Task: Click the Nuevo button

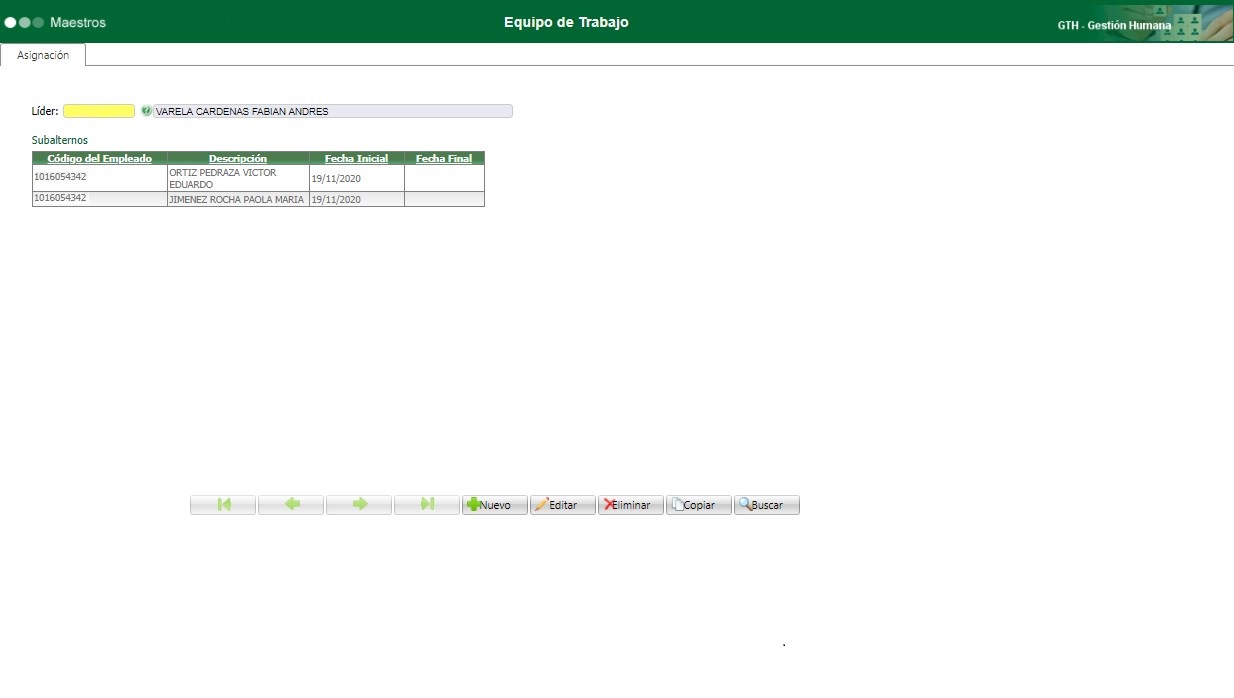Action: click(x=495, y=505)
